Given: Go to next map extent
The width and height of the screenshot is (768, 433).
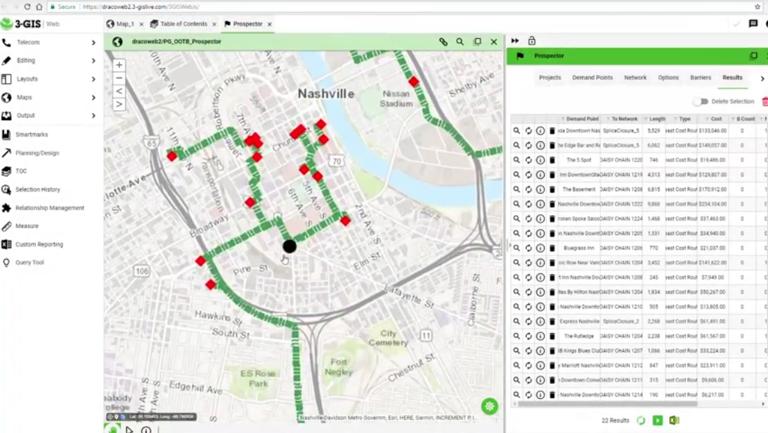Looking at the screenshot, I should pos(119,104).
